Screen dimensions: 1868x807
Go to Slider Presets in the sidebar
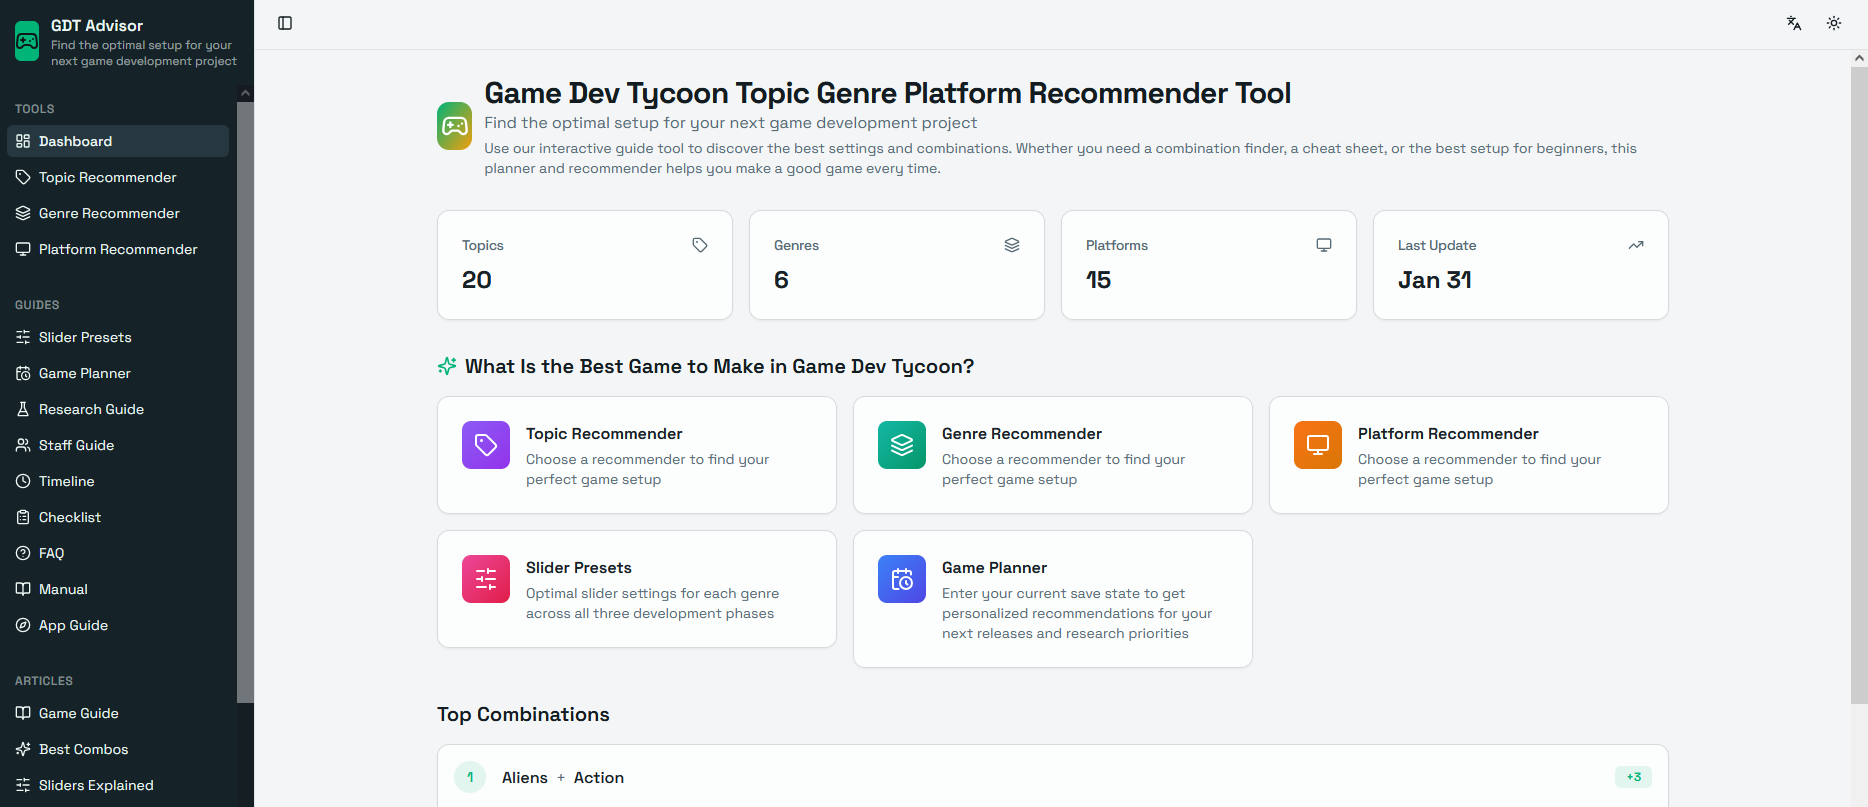(x=118, y=337)
